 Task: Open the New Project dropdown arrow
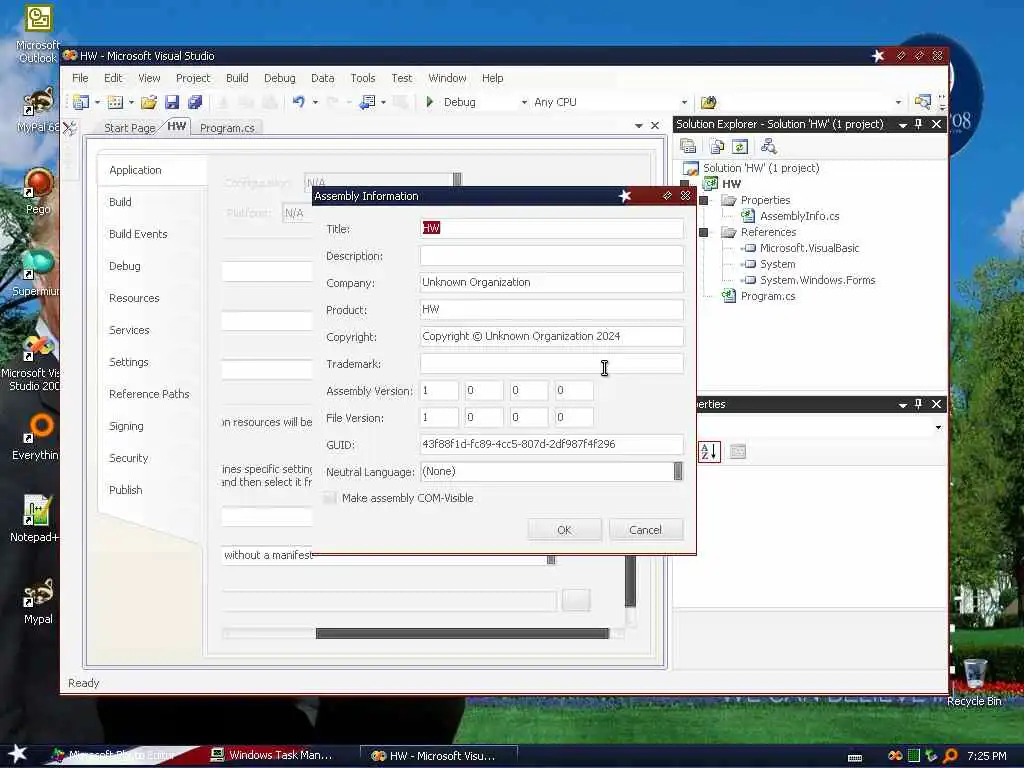tap(97, 103)
